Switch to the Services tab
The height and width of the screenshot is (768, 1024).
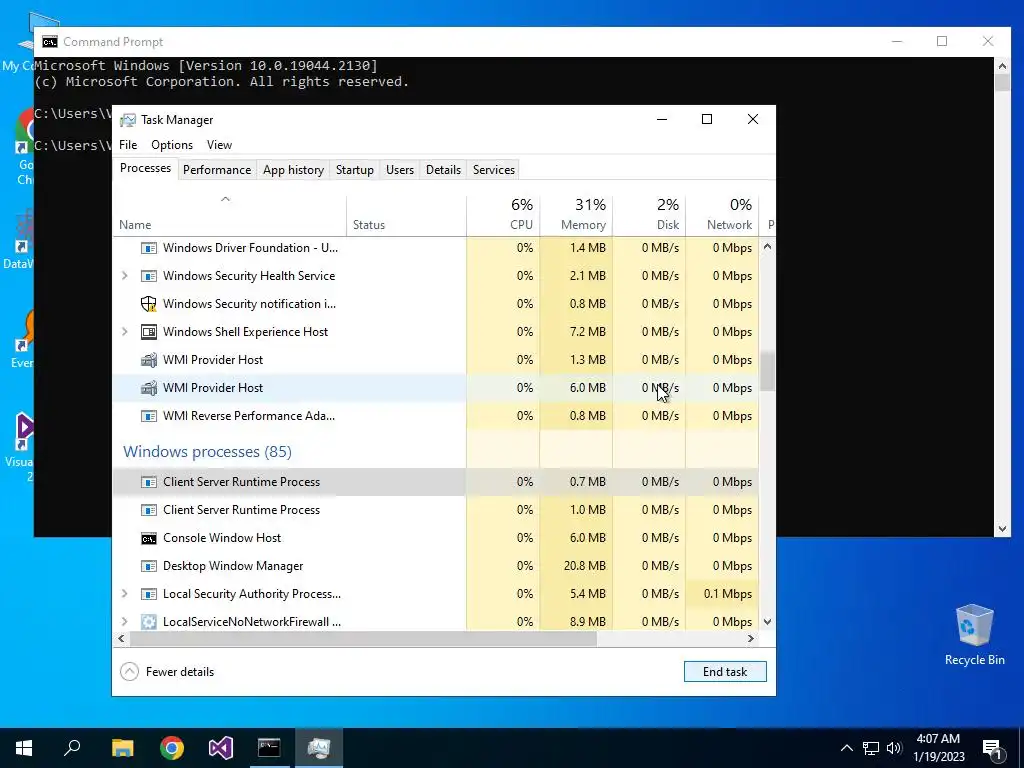coord(494,170)
